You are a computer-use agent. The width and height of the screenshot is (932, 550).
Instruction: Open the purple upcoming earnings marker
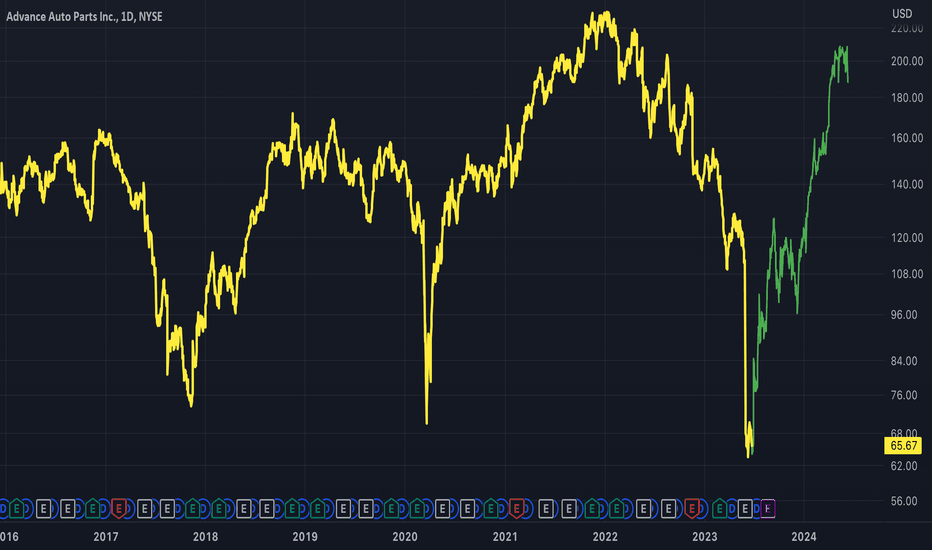767,509
